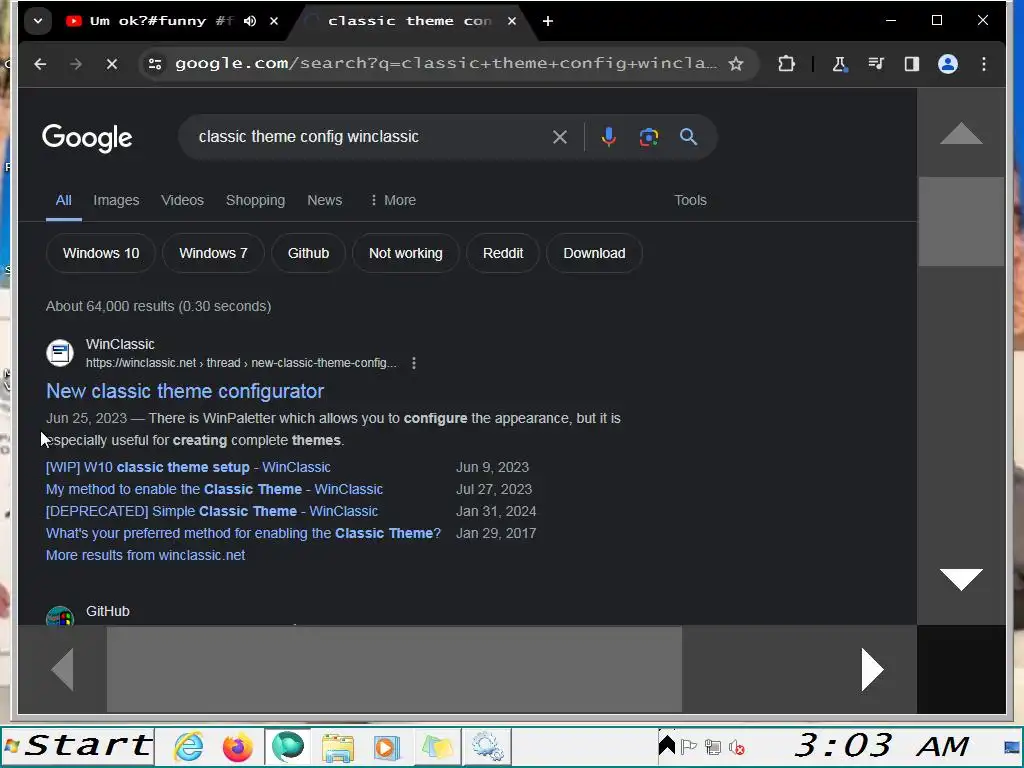Click the vertical scrollbar thumb
Viewport: 1024px width, 768px height.
[961, 222]
